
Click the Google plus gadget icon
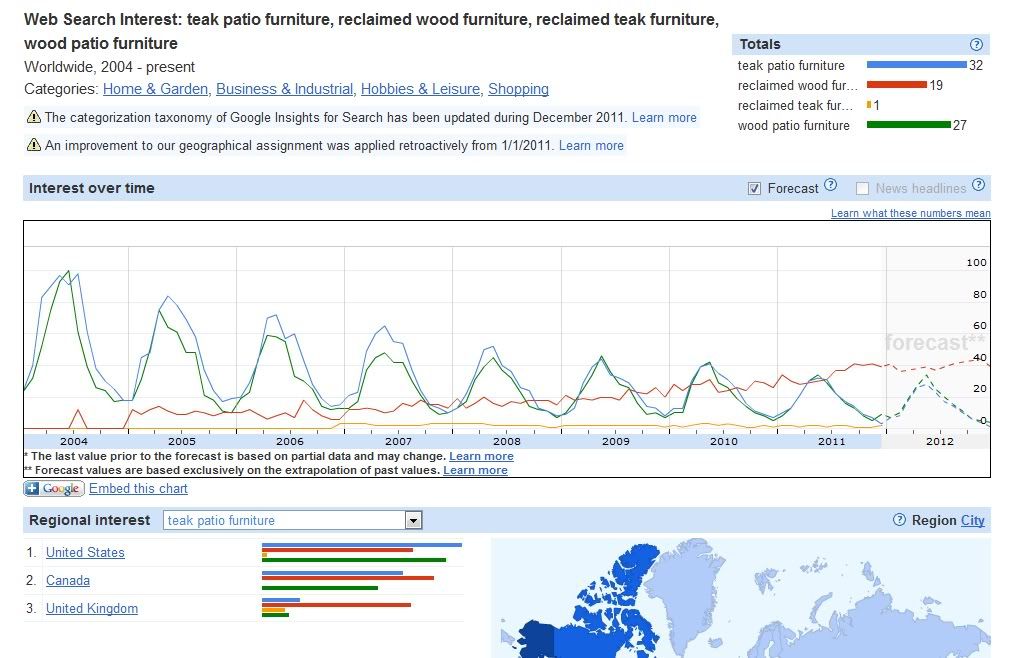pyautogui.click(x=54, y=489)
